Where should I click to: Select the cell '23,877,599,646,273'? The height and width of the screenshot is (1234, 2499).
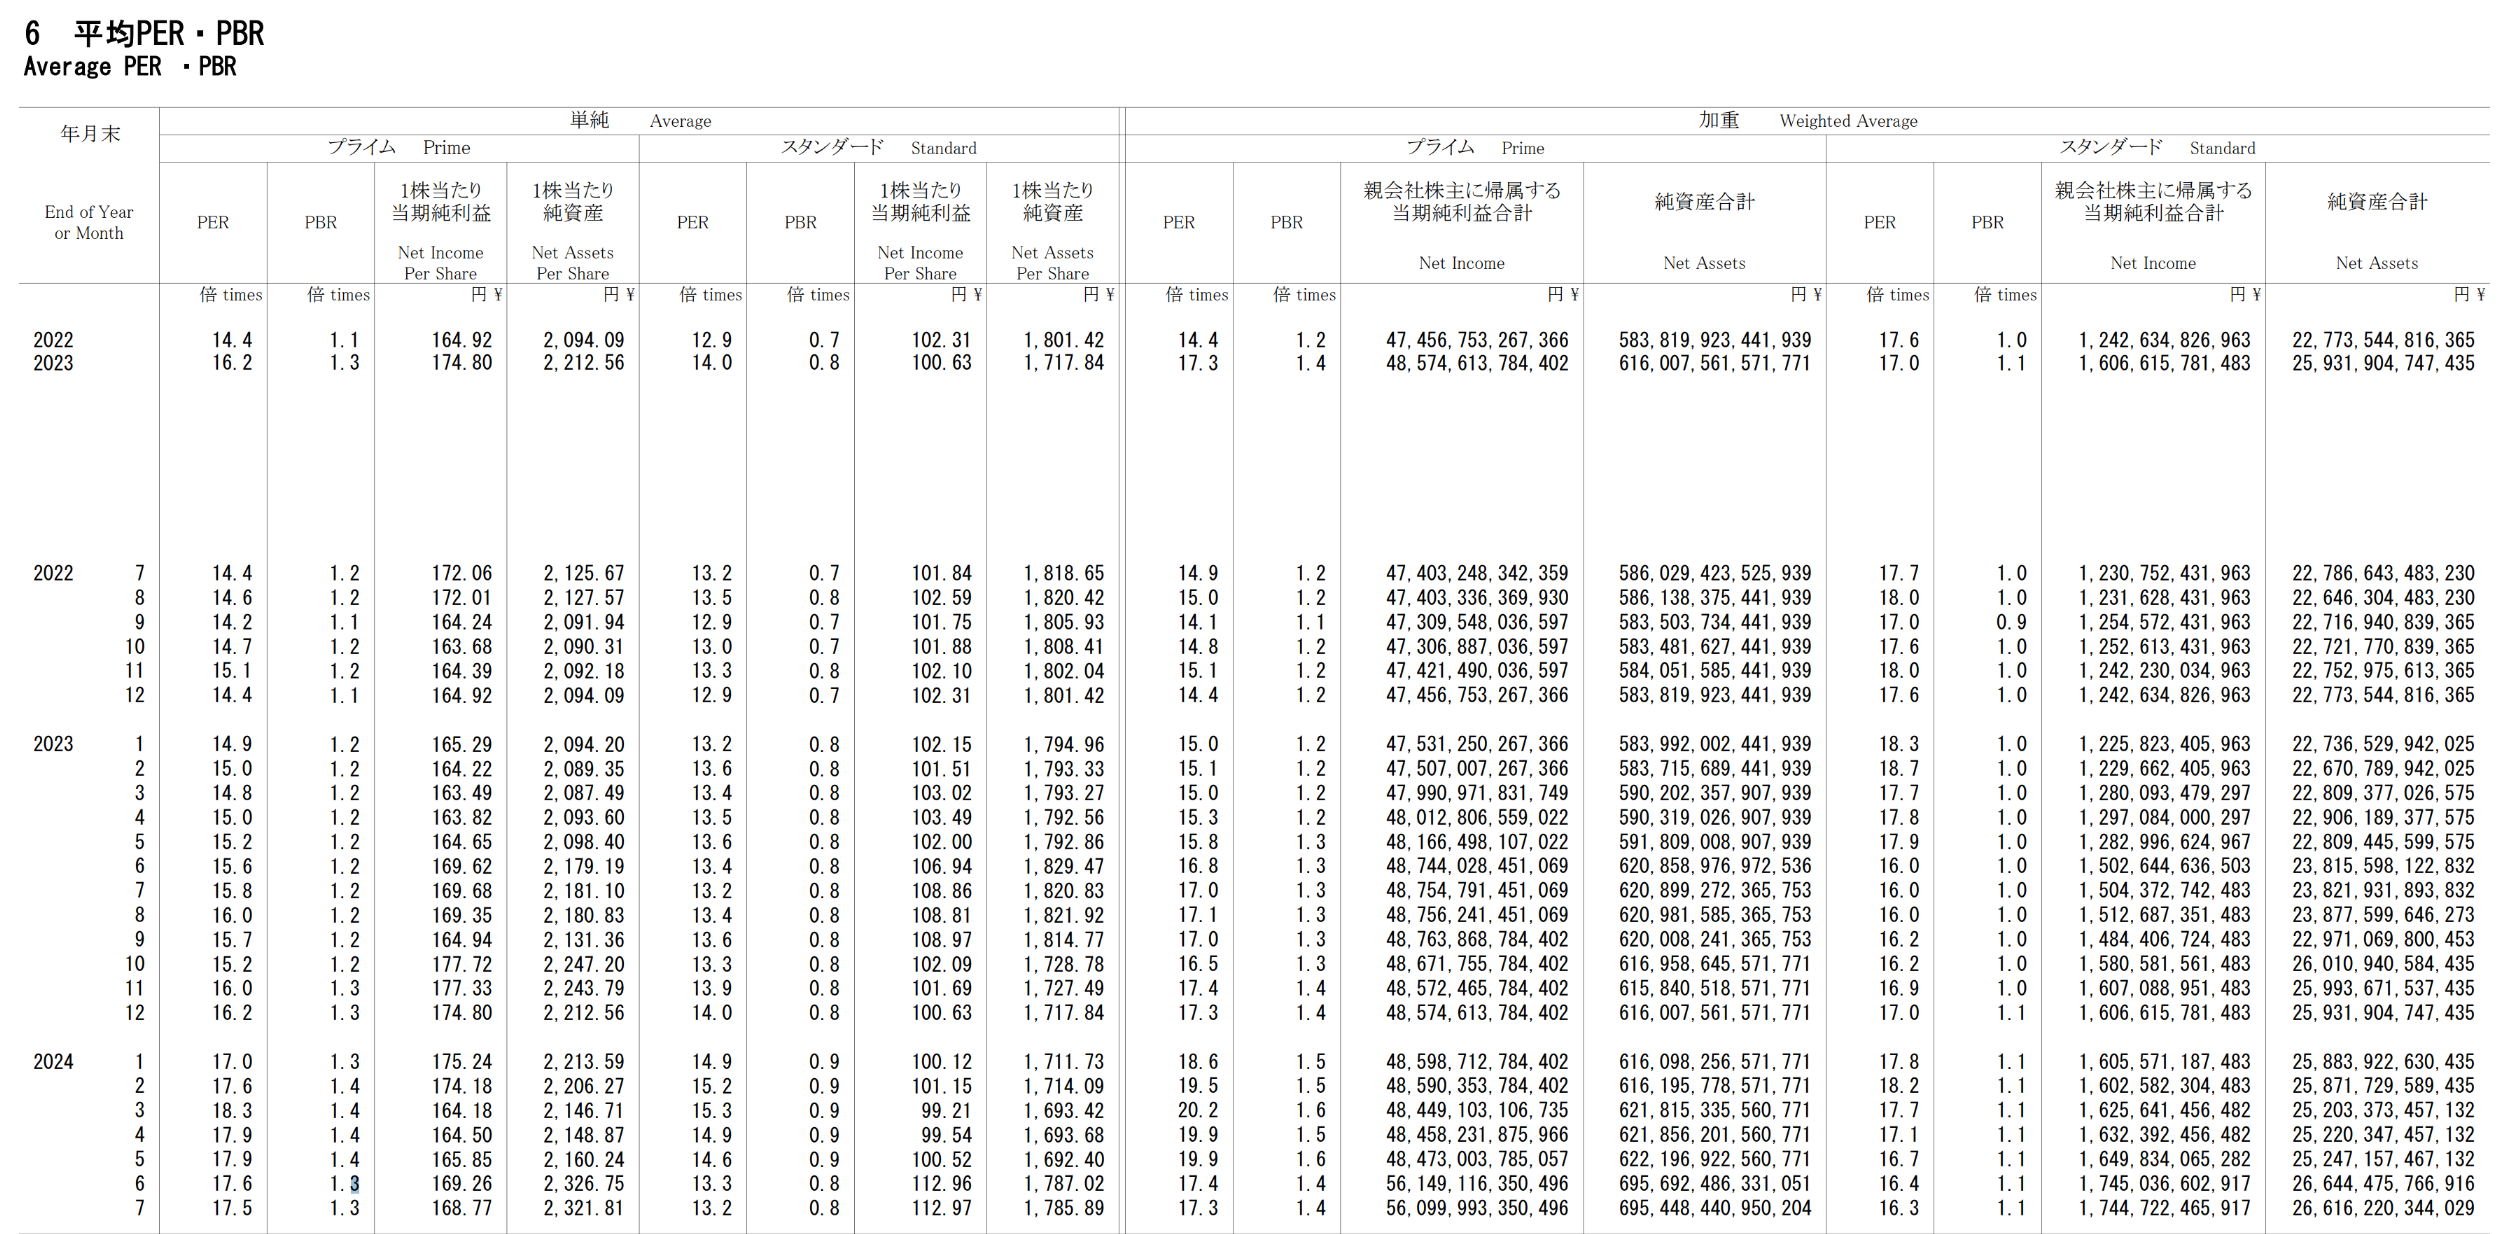tap(2383, 915)
